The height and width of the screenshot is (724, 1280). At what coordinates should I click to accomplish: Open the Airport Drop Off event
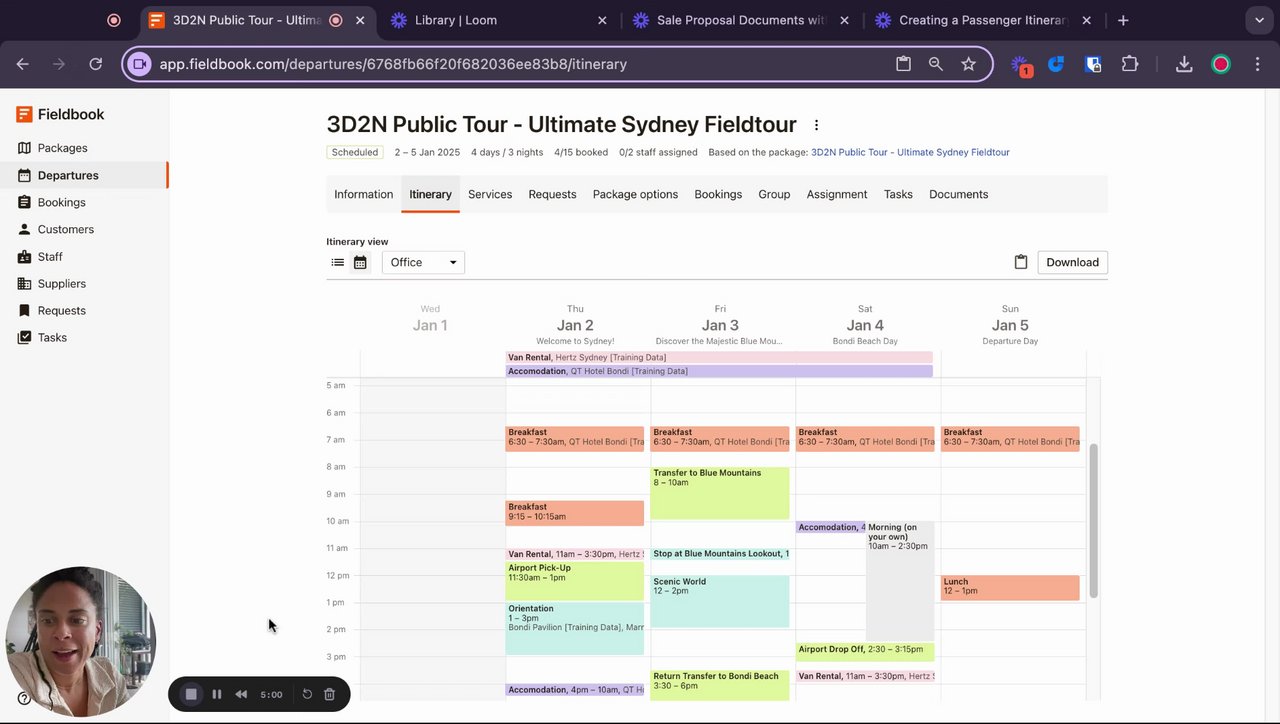[x=865, y=651]
